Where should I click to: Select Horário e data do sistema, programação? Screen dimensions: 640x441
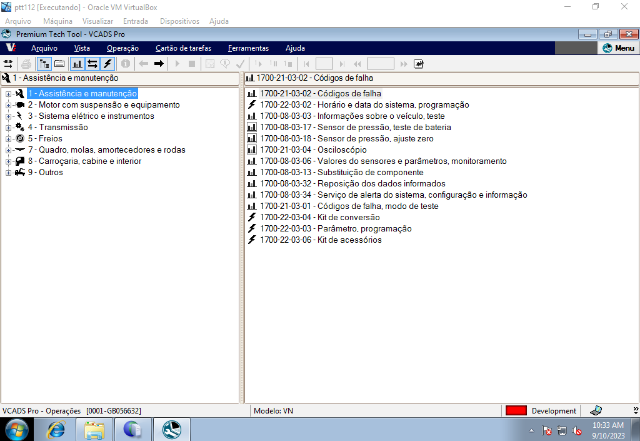pyautogui.click(x=364, y=105)
